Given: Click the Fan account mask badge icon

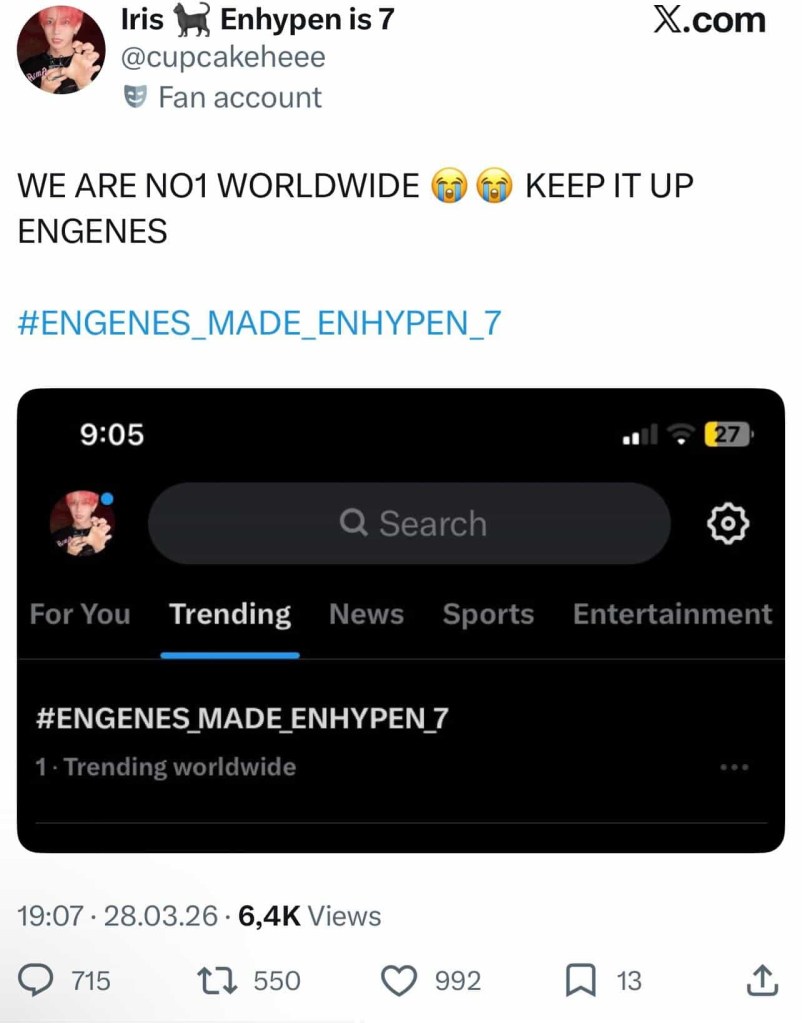Looking at the screenshot, I should (134, 97).
